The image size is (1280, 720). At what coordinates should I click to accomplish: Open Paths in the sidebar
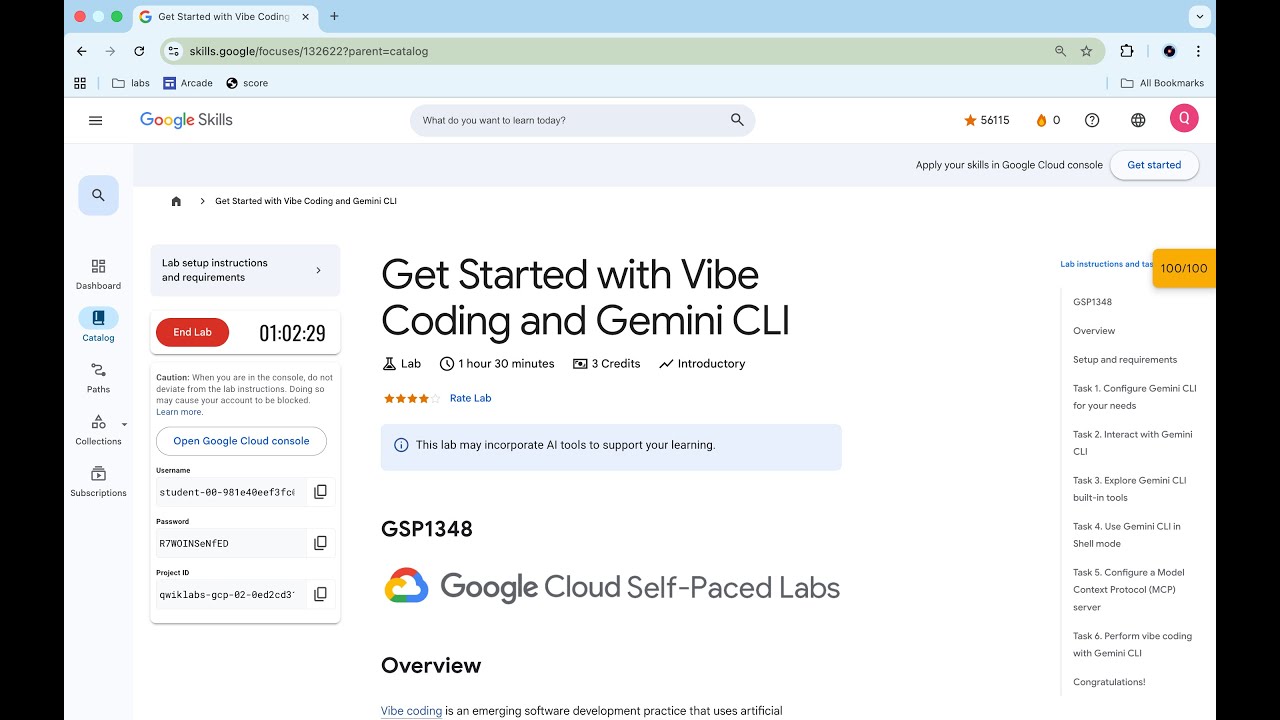98,378
